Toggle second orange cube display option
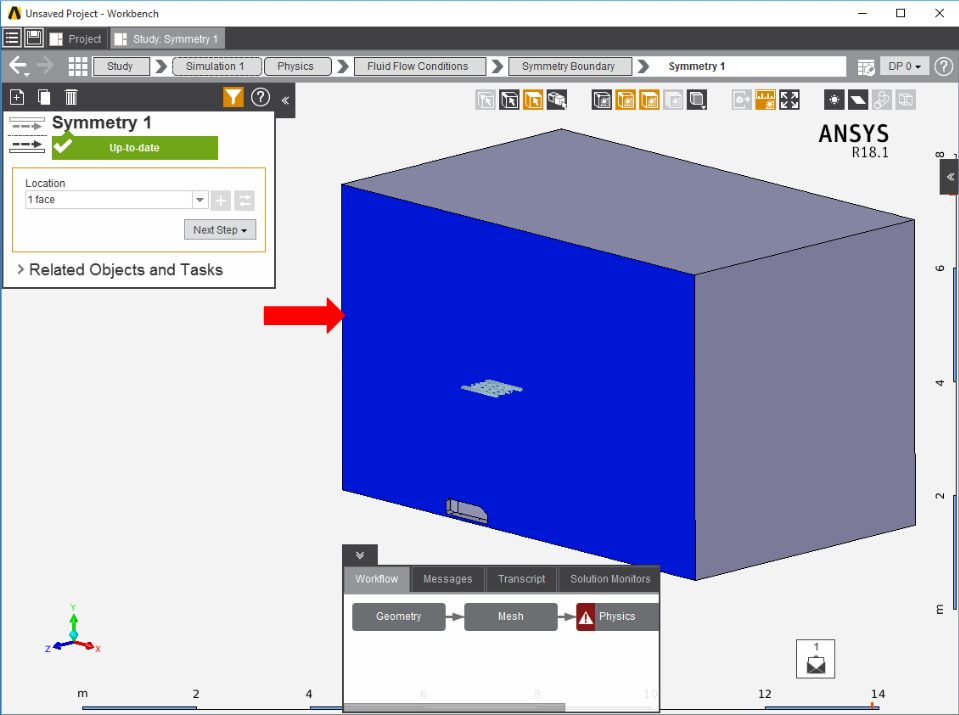 pyautogui.click(x=650, y=100)
